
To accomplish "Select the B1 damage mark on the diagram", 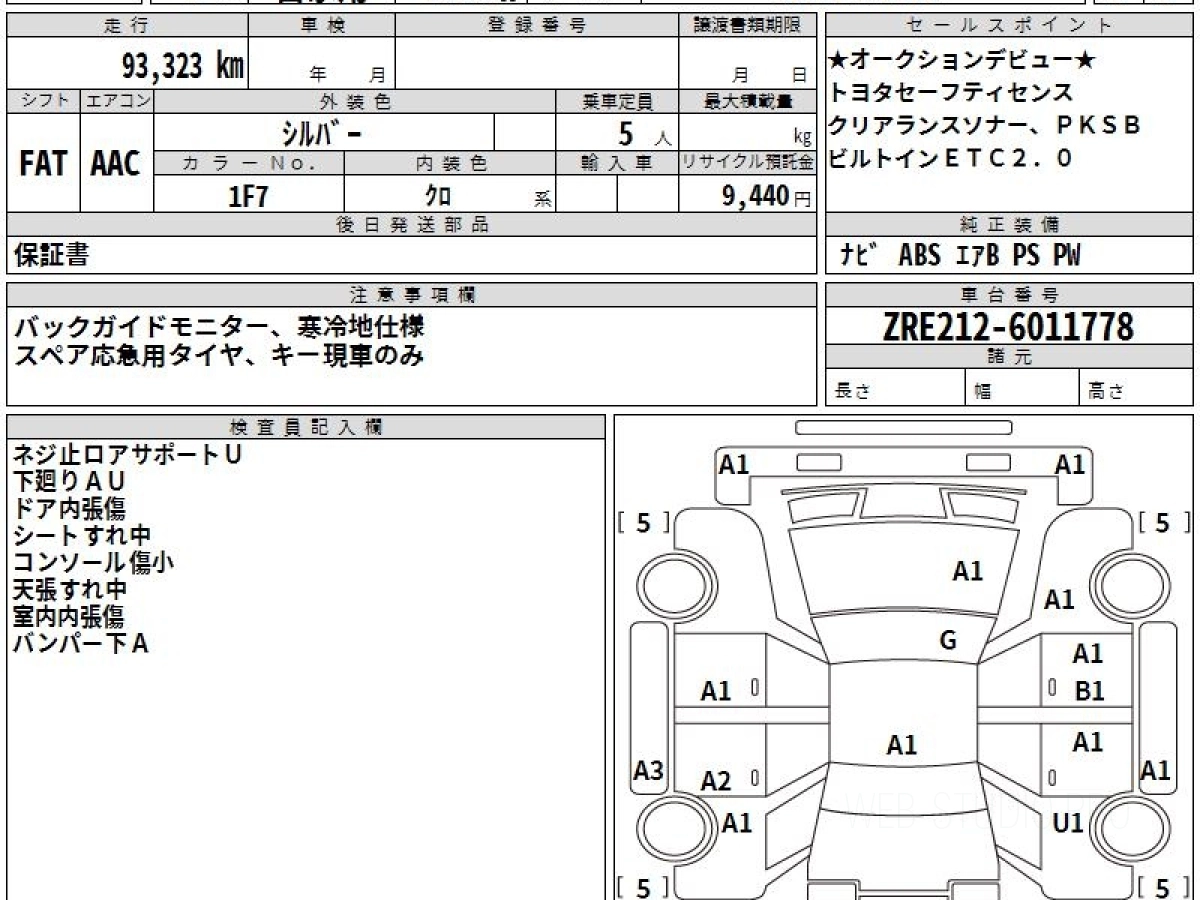I will tap(1089, 691).
